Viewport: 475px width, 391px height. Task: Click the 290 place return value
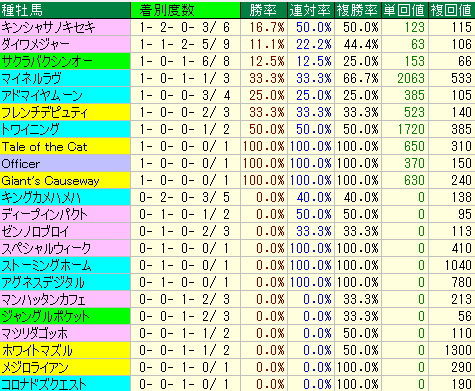point(452,367)
